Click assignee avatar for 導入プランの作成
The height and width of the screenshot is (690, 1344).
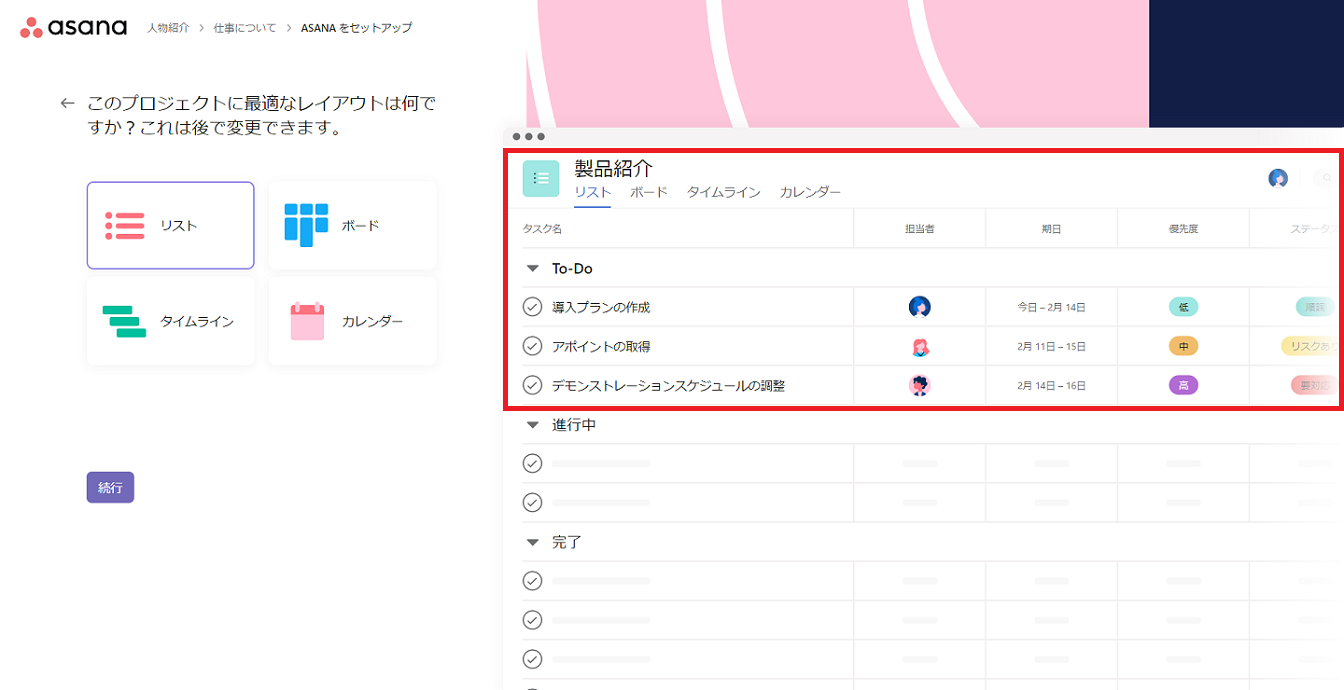coord(920,307)
